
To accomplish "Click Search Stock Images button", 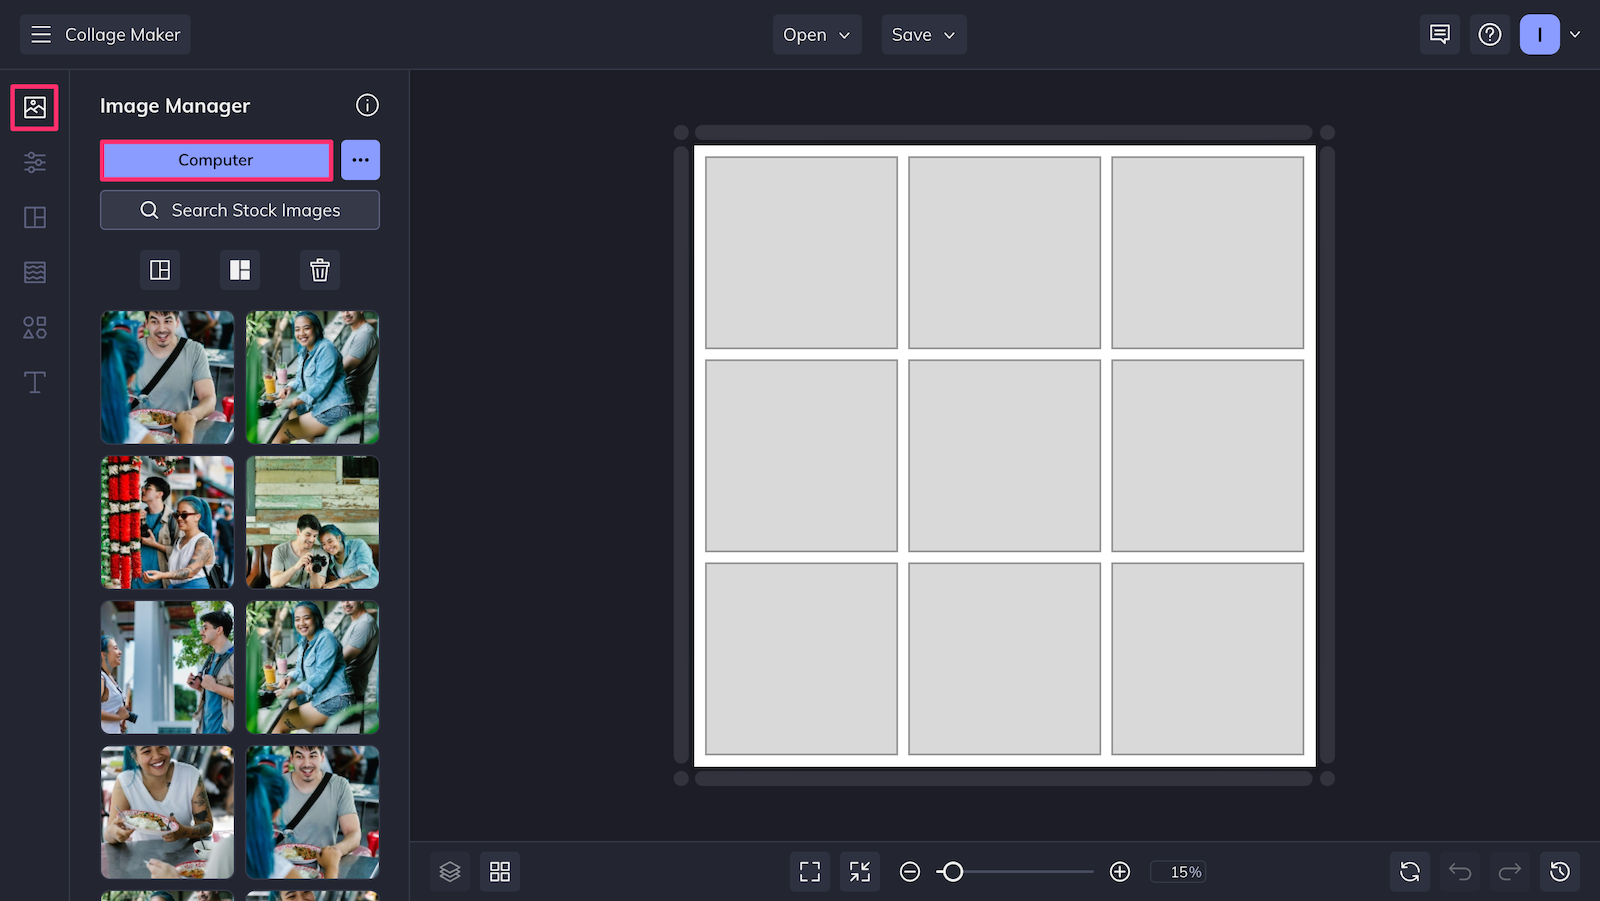I will (240, 210).
